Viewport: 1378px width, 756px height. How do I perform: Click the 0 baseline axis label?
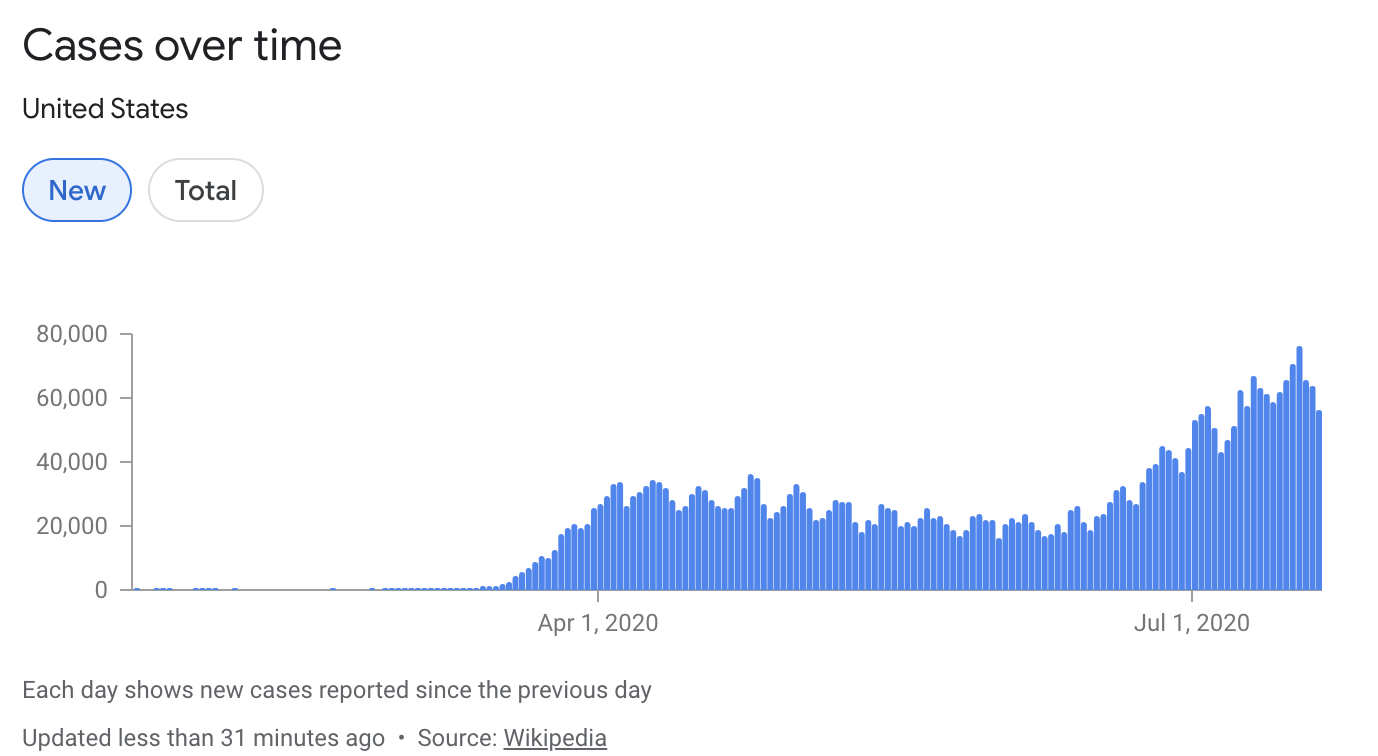coord(101,590)
